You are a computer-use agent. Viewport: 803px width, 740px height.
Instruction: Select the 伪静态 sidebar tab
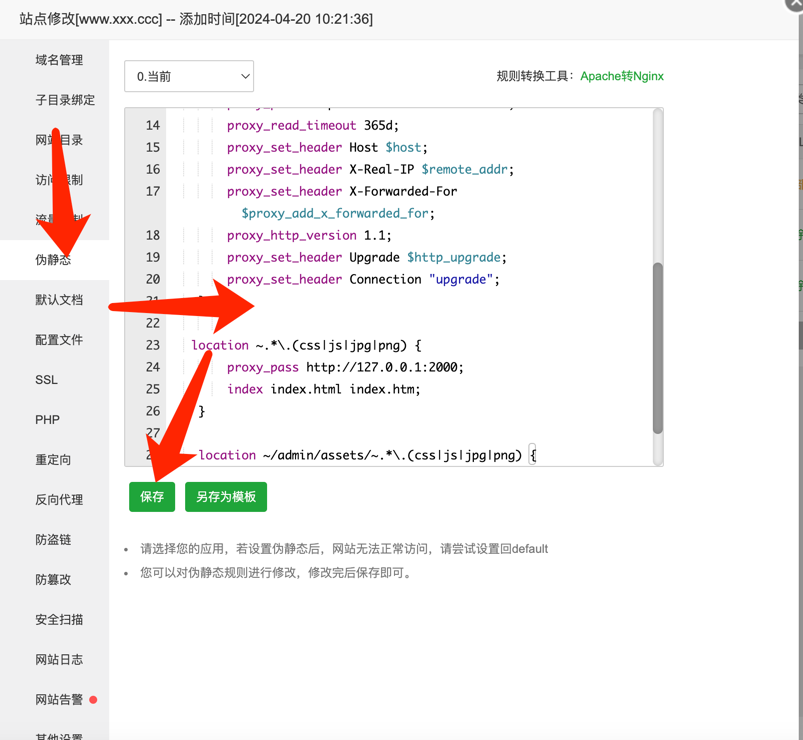[x=53, y=260]
